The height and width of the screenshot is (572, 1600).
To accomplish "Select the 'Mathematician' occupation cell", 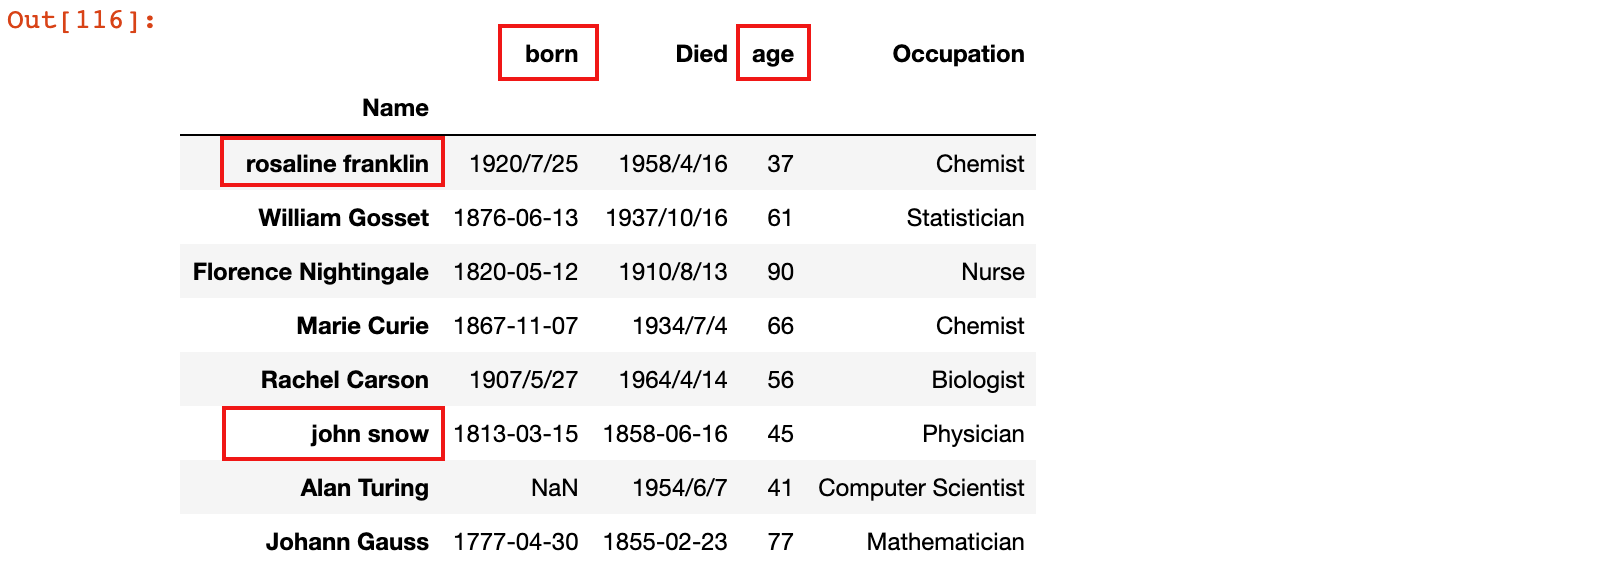I will click(x=945, y=542).
